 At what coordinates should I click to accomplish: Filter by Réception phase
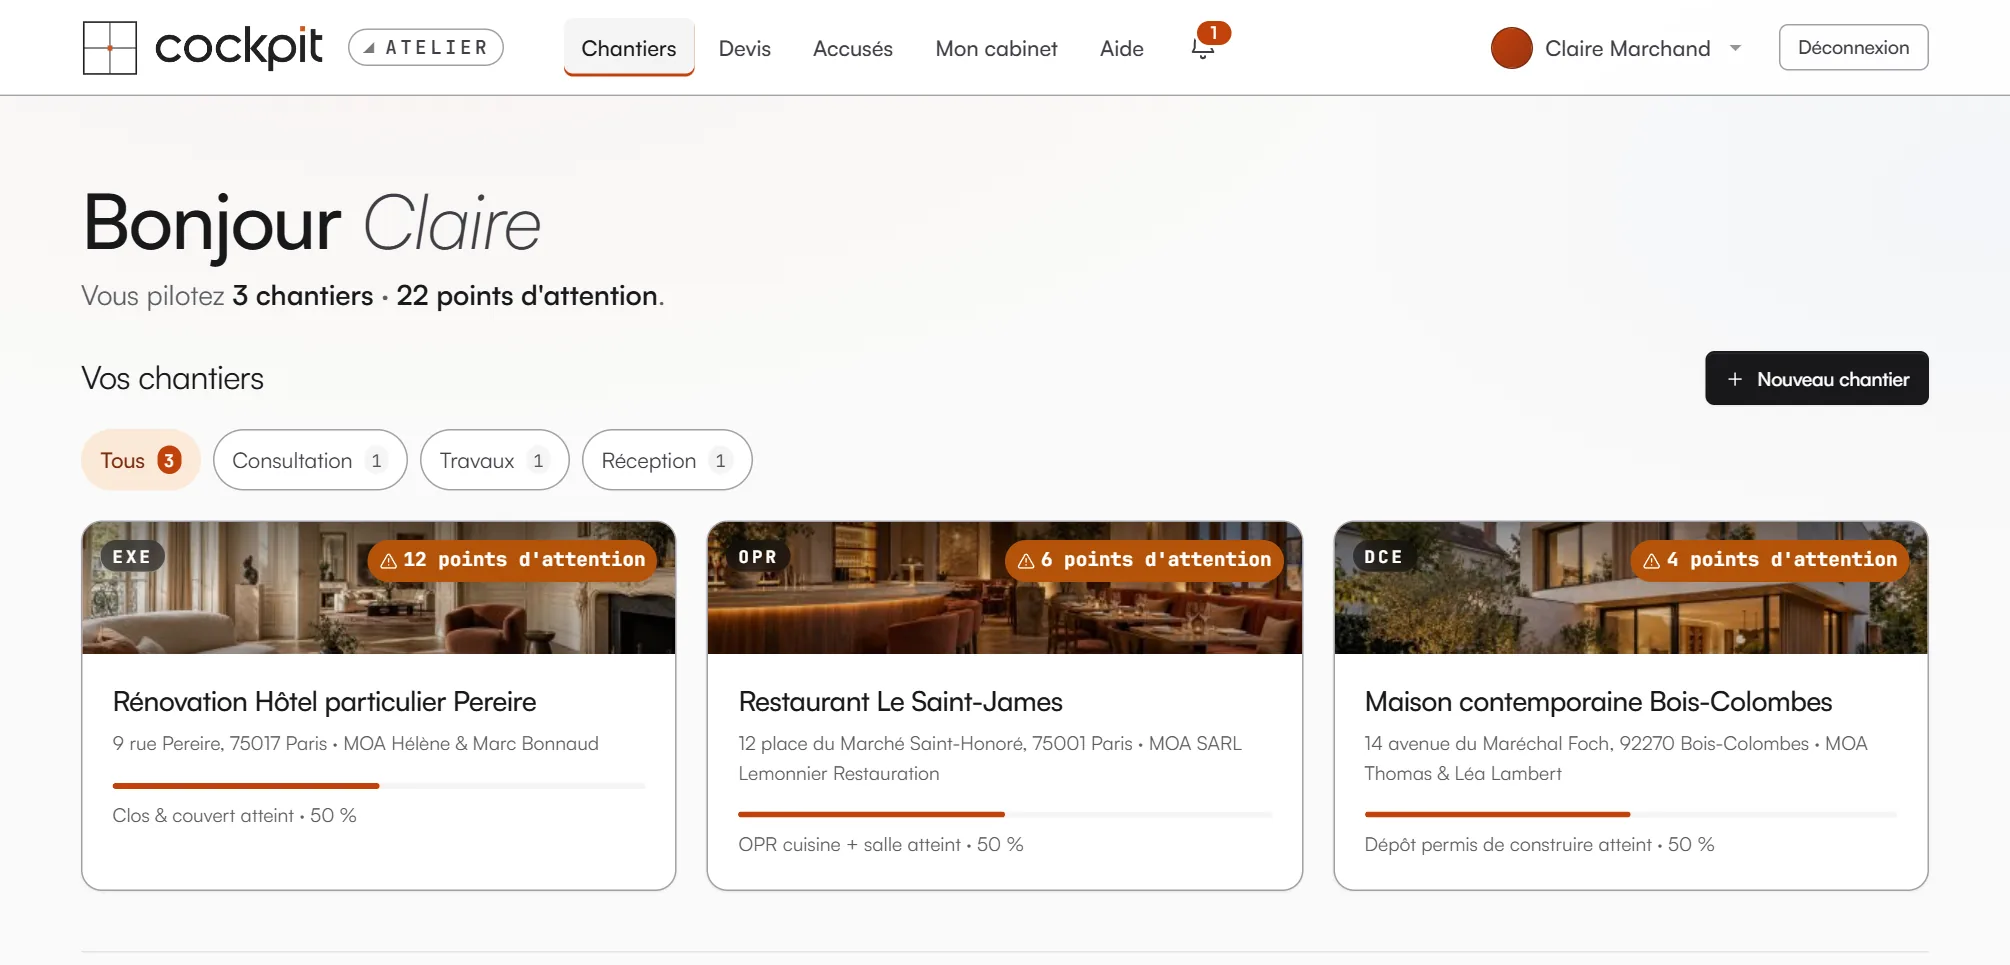coord(667,460)
